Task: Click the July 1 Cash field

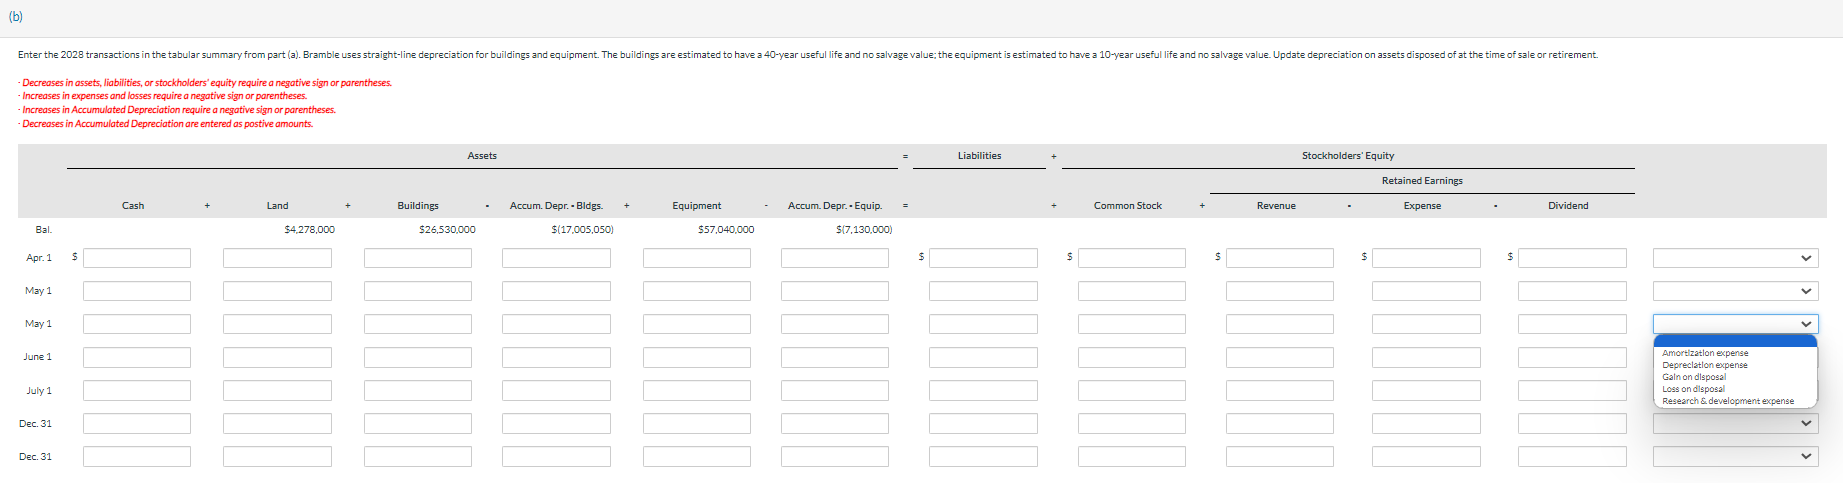Action: (137, 391)
